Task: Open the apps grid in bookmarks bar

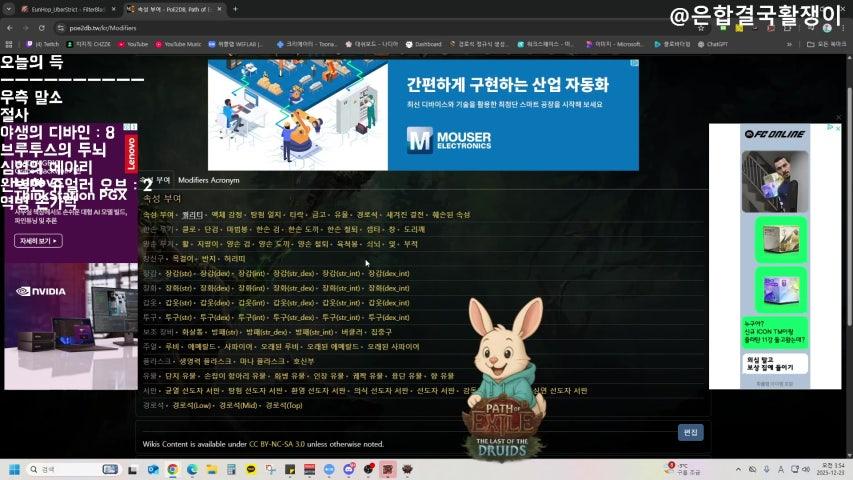Action: click(9, 44)
